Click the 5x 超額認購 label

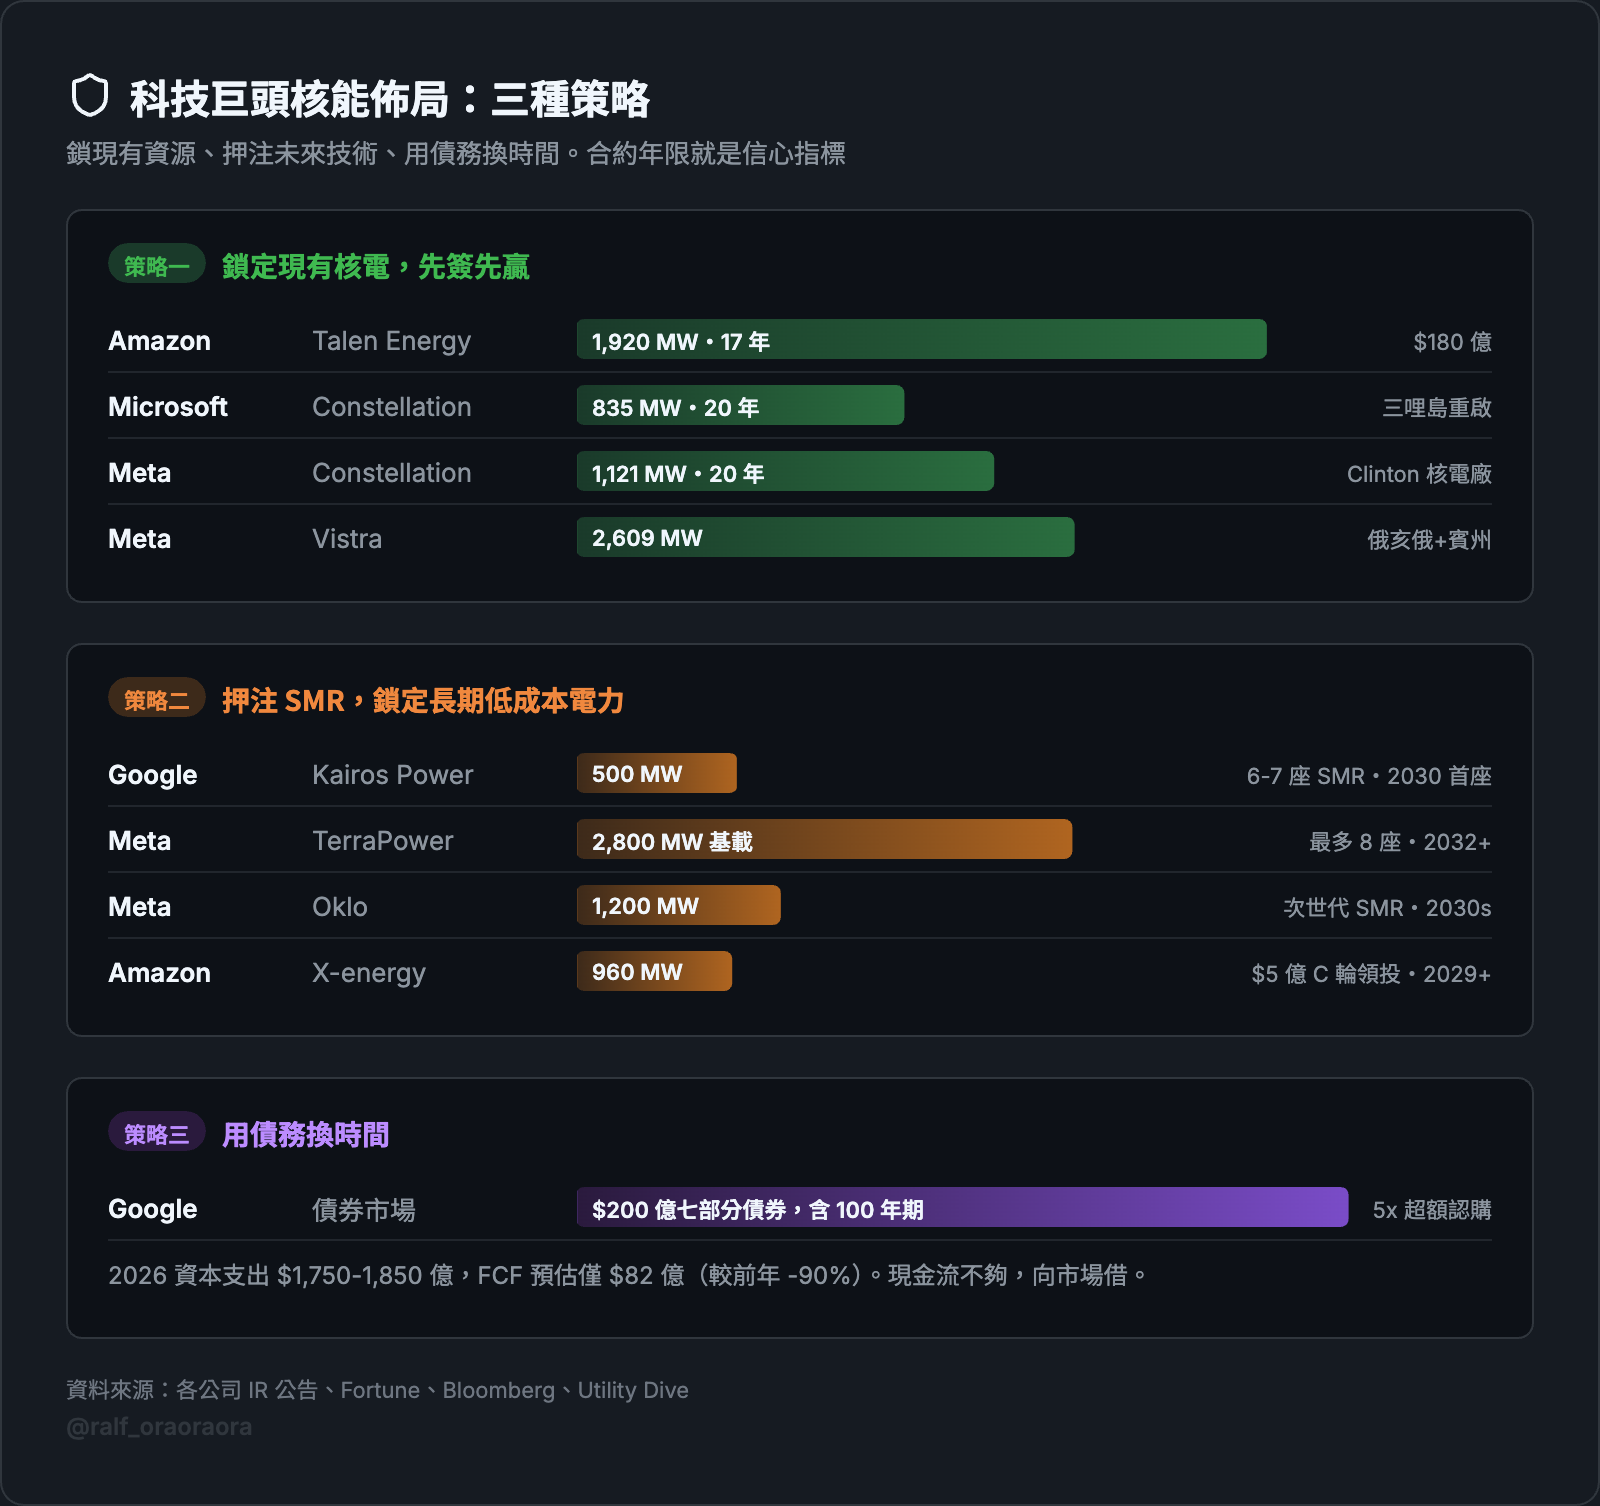click(1431, 1210)
